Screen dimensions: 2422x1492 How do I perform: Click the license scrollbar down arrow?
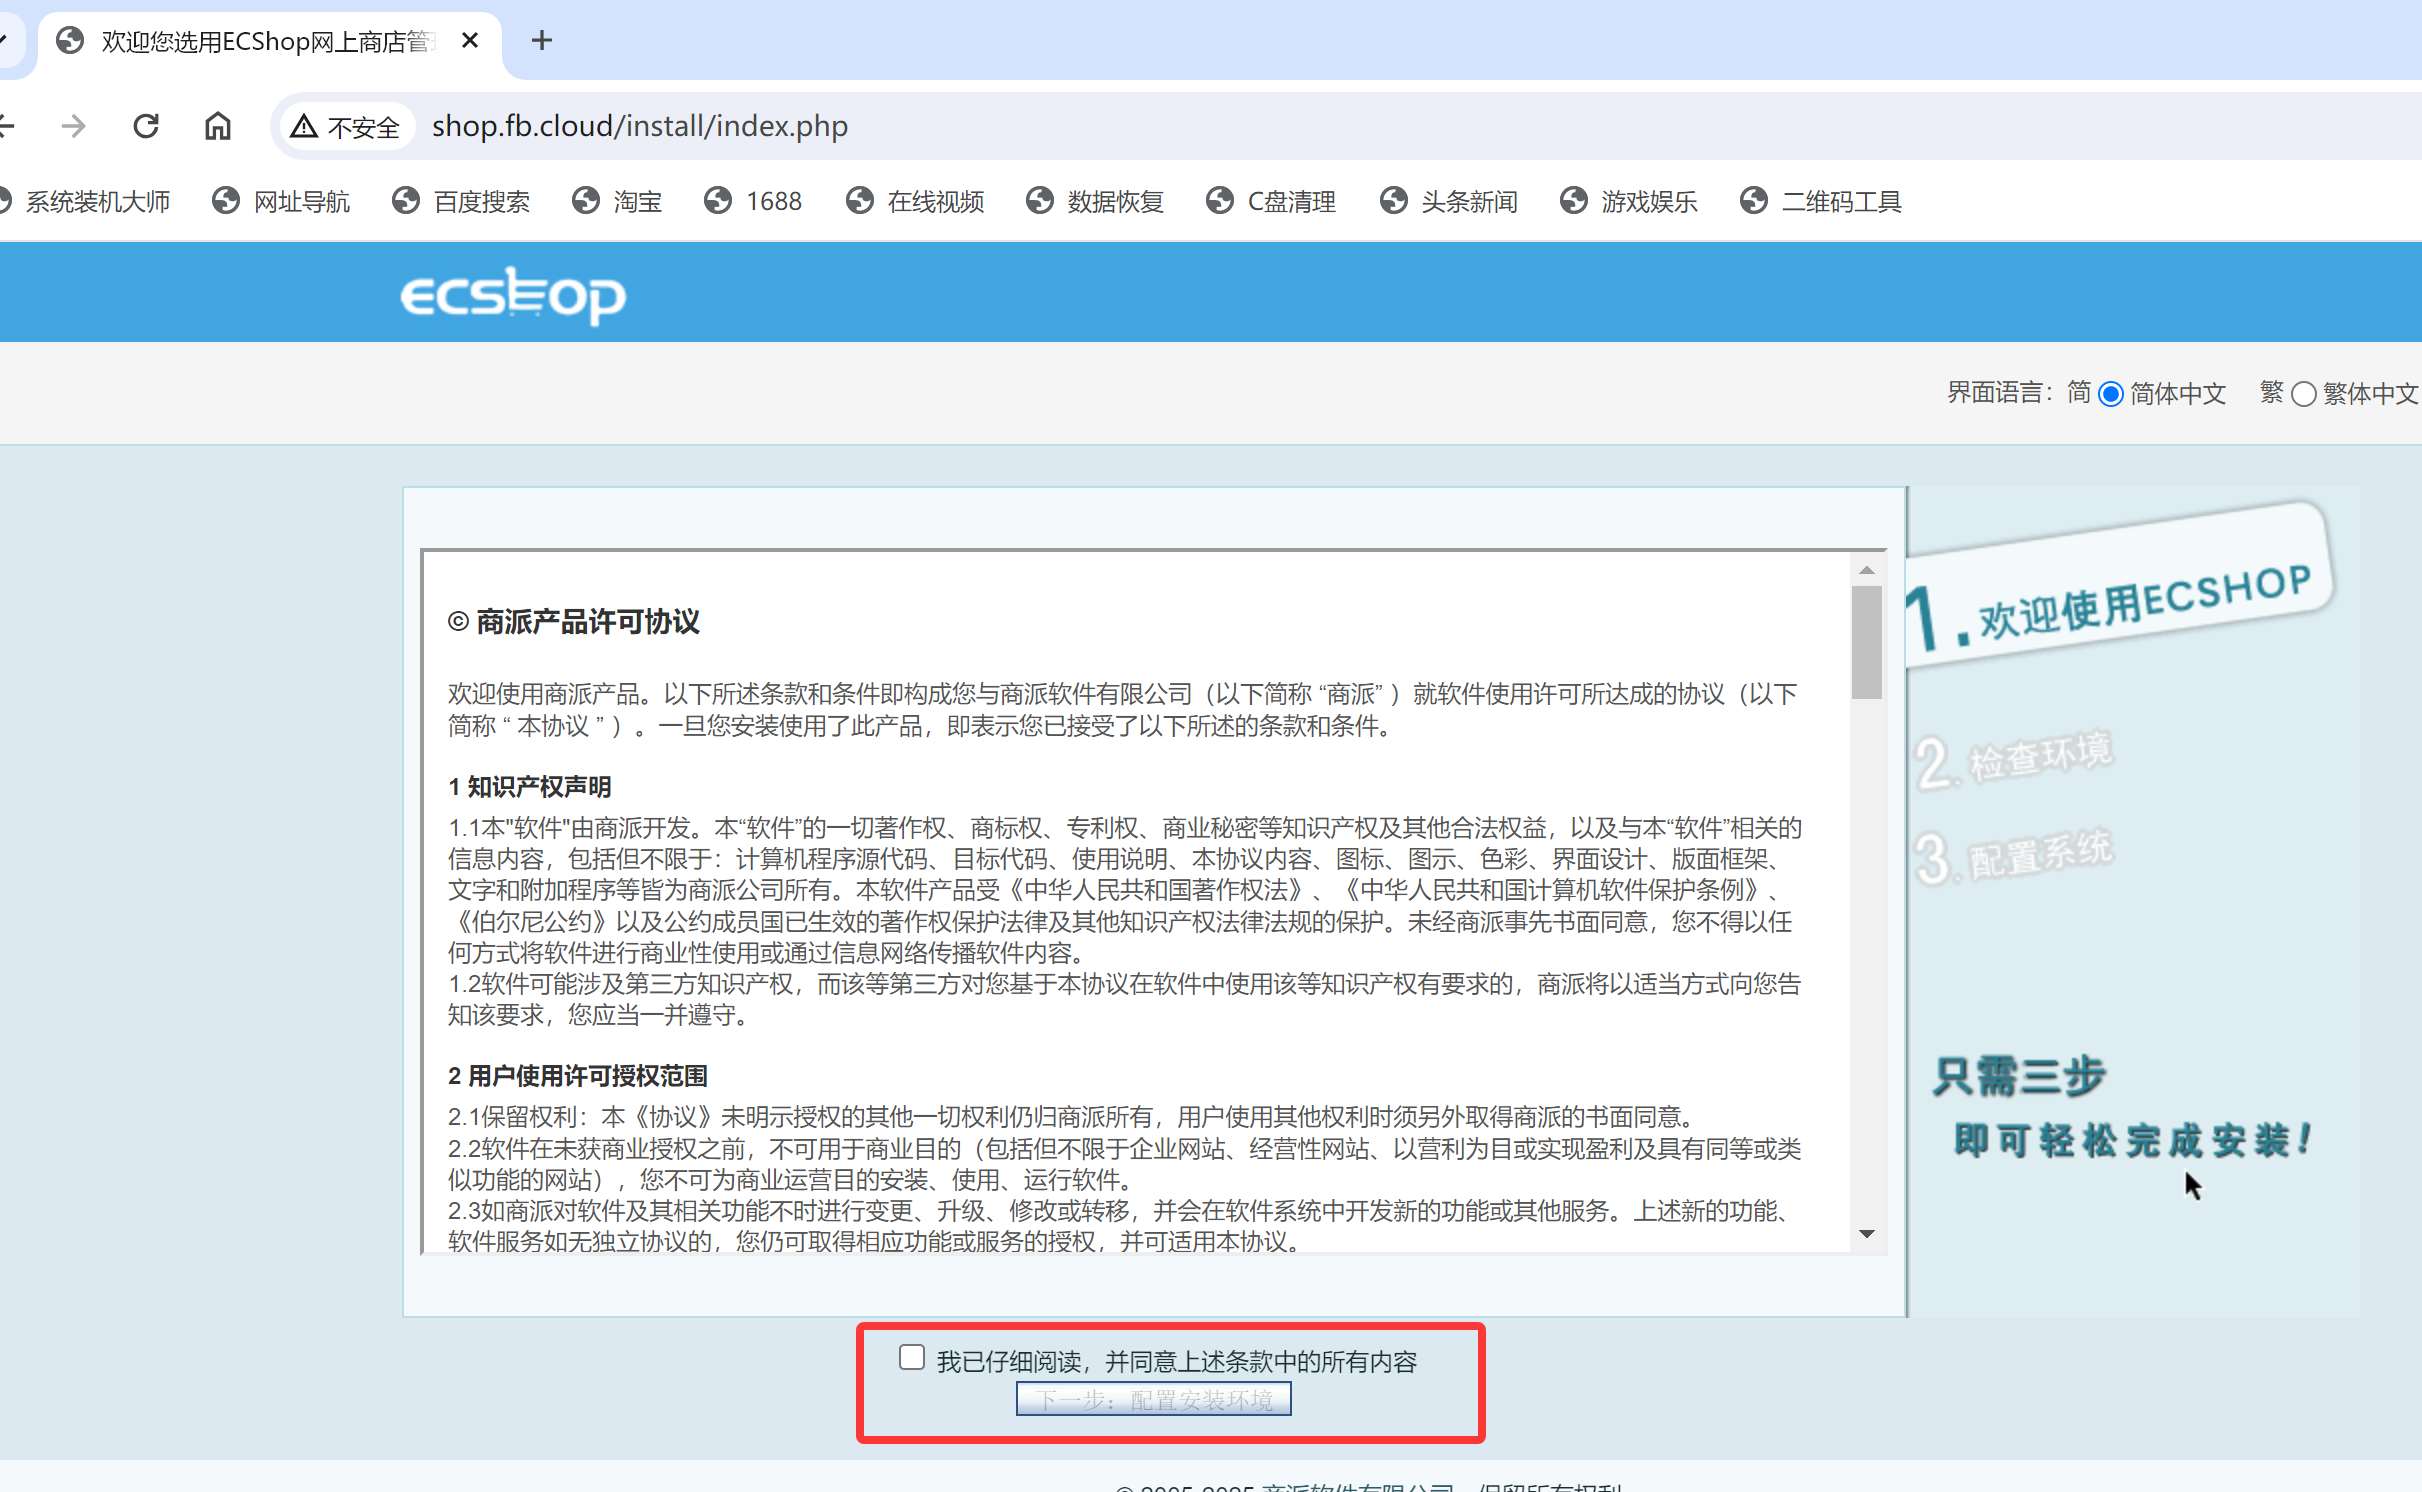pyautogui.click(x=1866, y=1234)
